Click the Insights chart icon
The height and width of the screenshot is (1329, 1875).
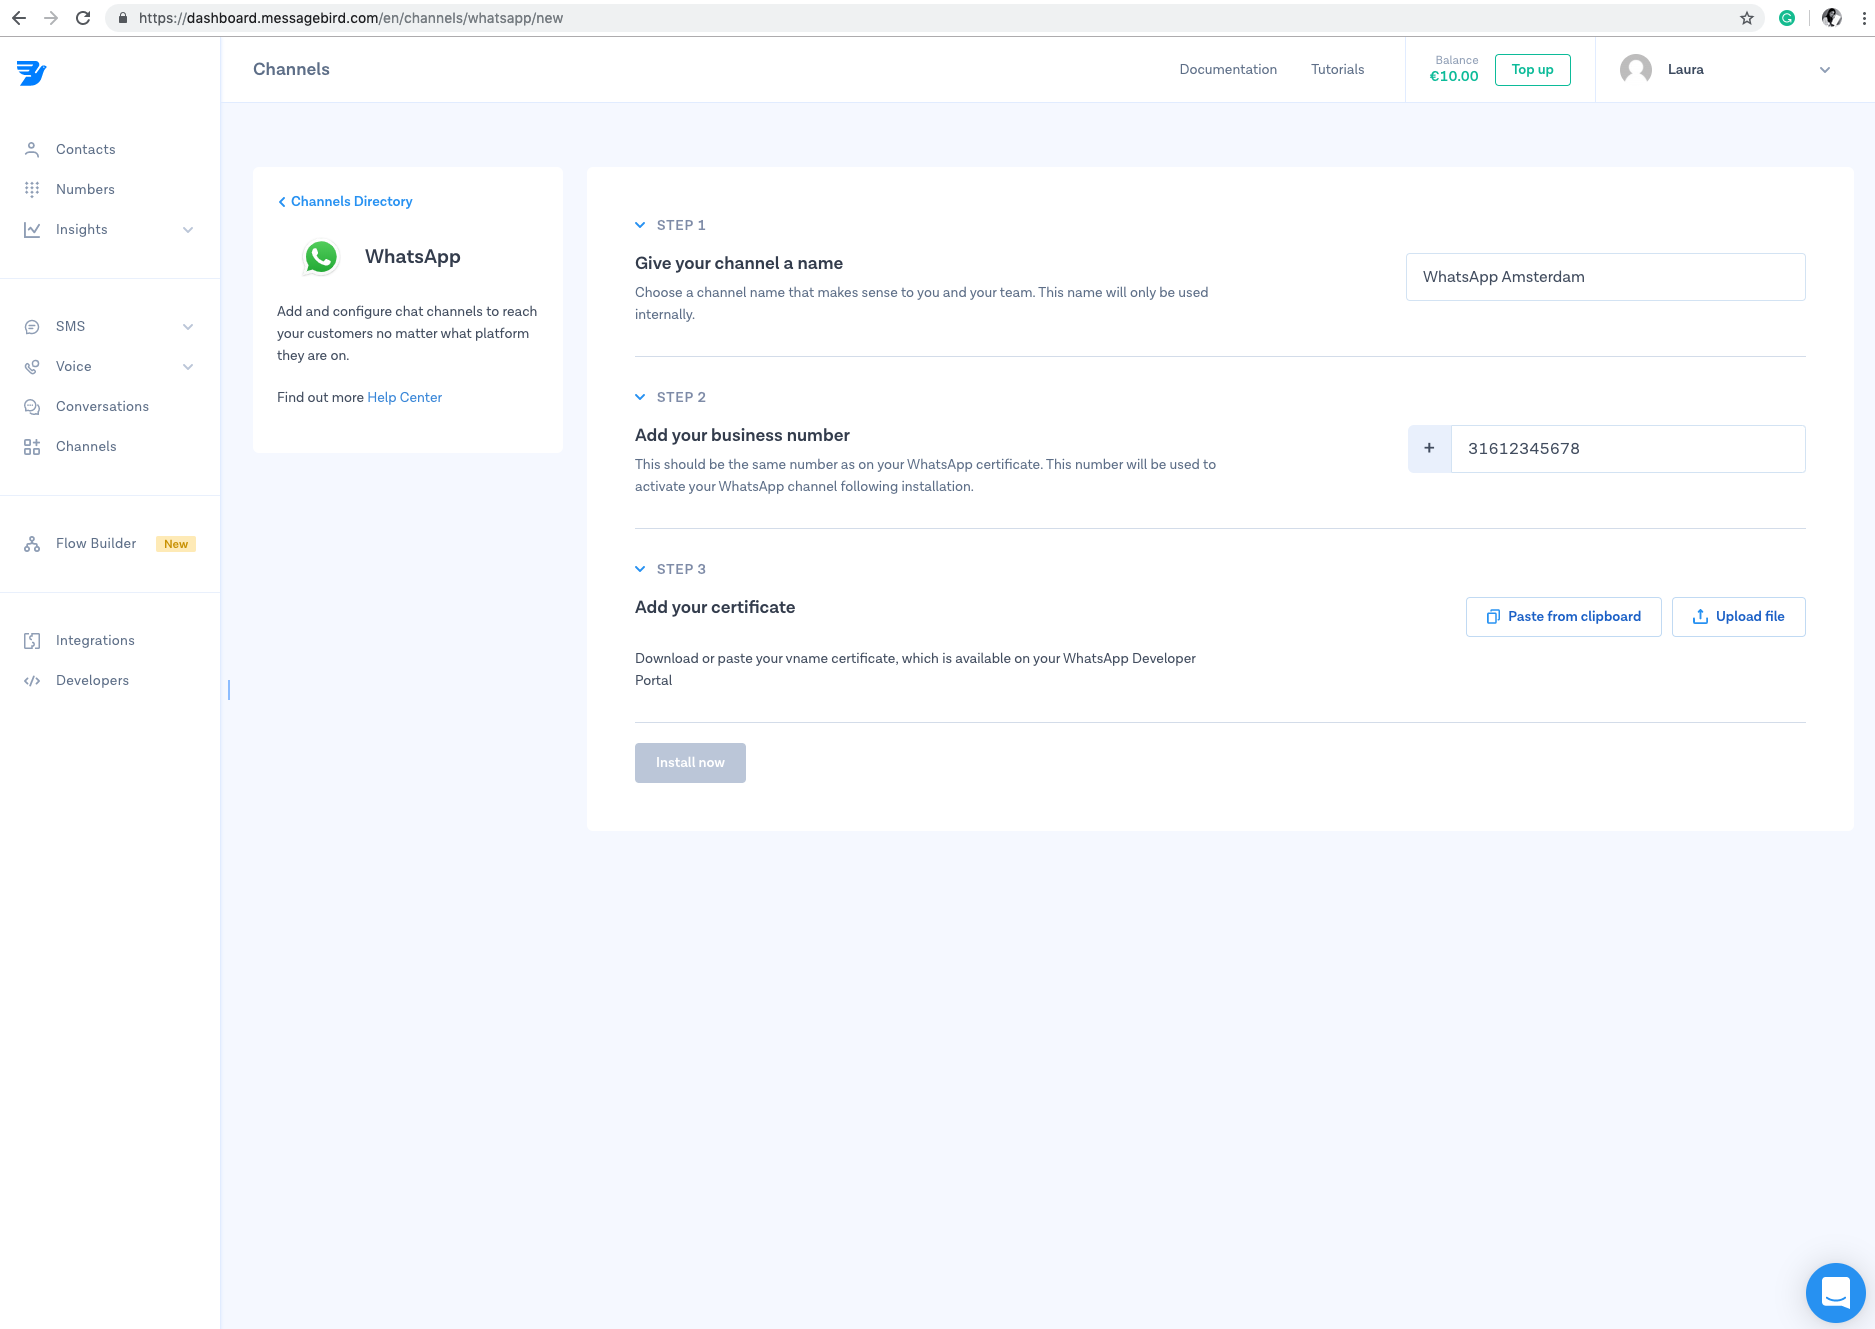pyautogui.click(x=32, y=229)
